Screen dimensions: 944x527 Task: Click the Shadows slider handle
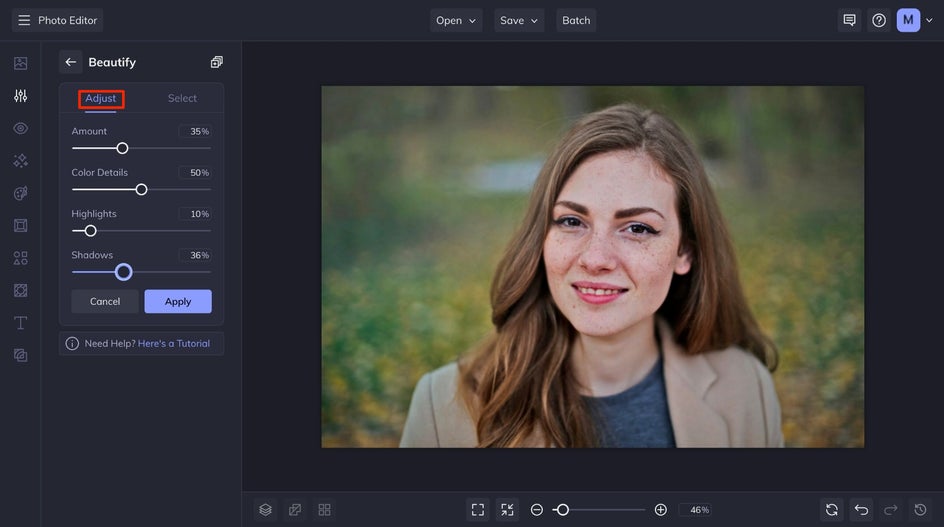click(123, 272)
